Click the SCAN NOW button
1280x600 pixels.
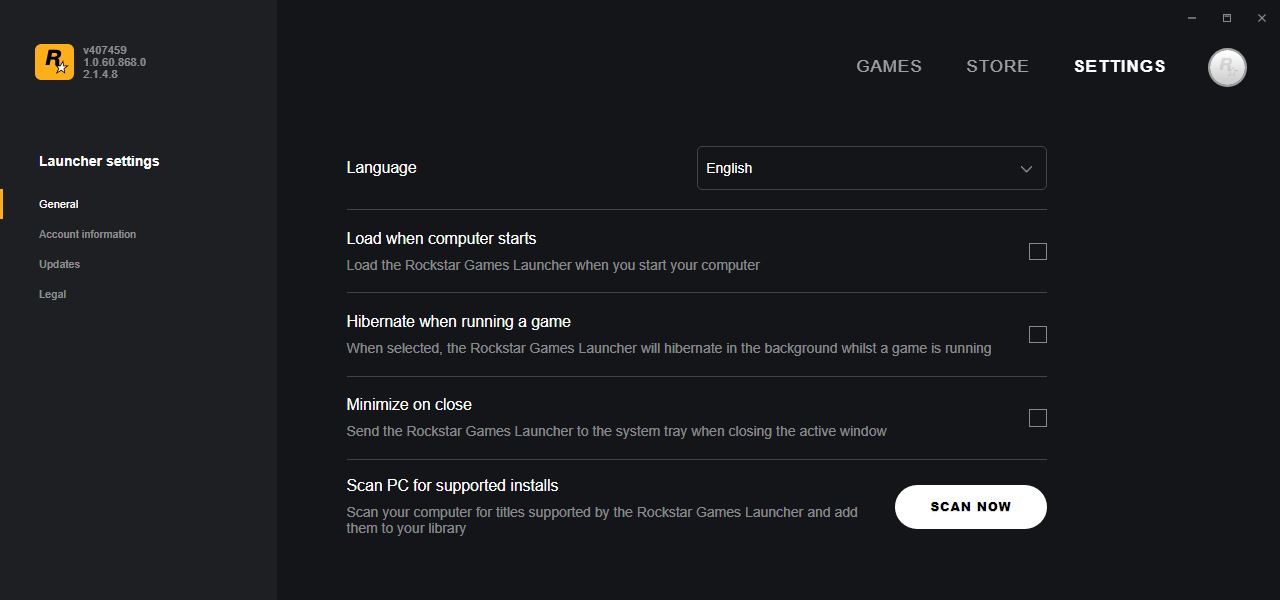pyautogui.click(x=971, y=507)
